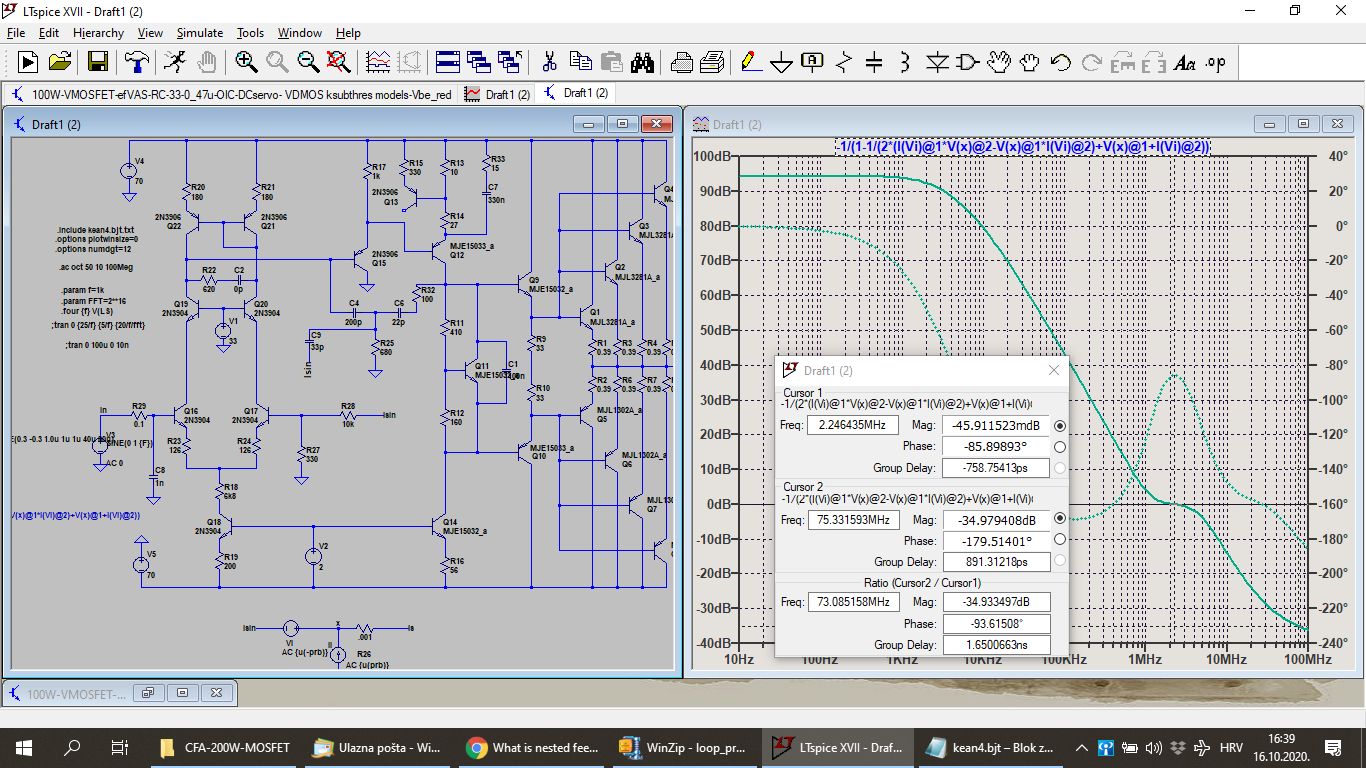Click the Print icon
The height and width of the screenshot is (768, 1366).
click(x=682, y=62)
